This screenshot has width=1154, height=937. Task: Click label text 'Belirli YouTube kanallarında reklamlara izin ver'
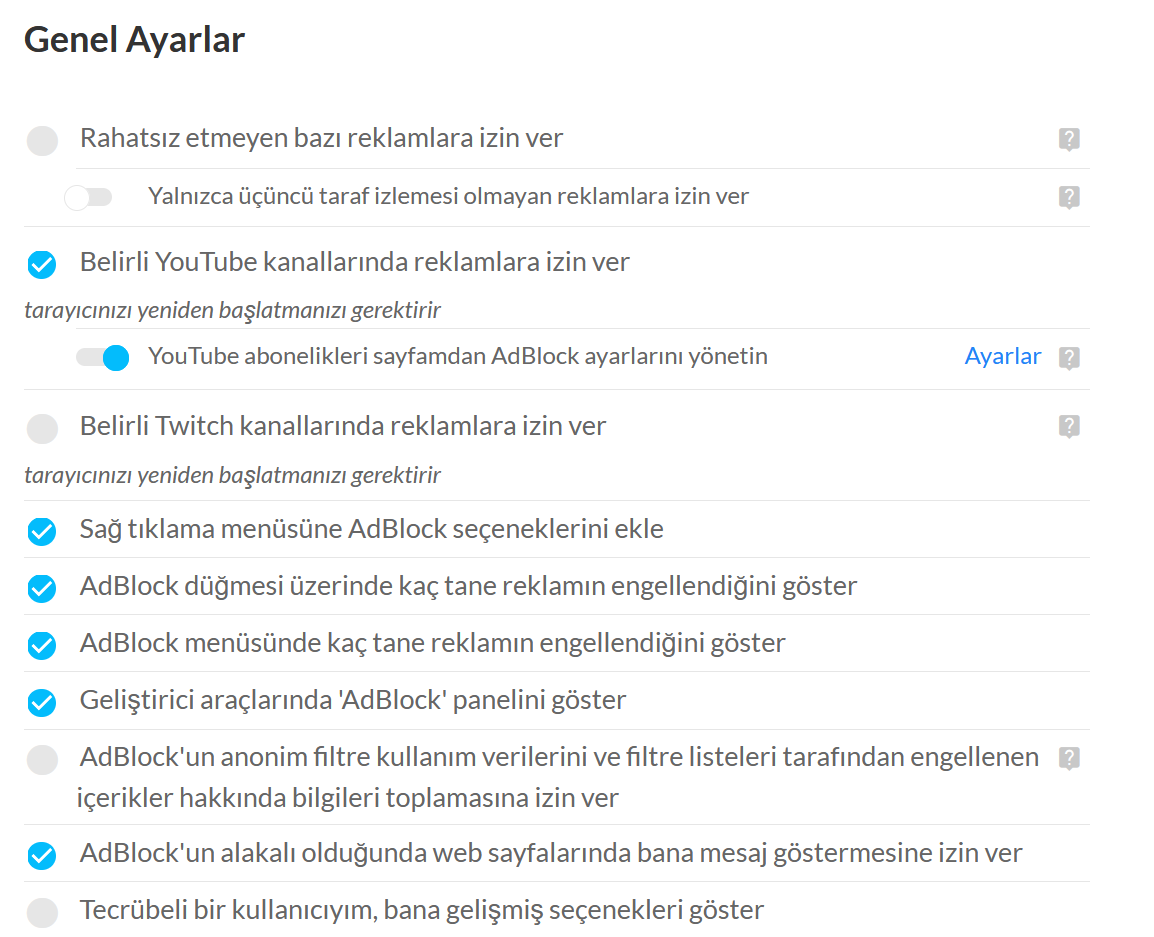click(x=354, y=263)
